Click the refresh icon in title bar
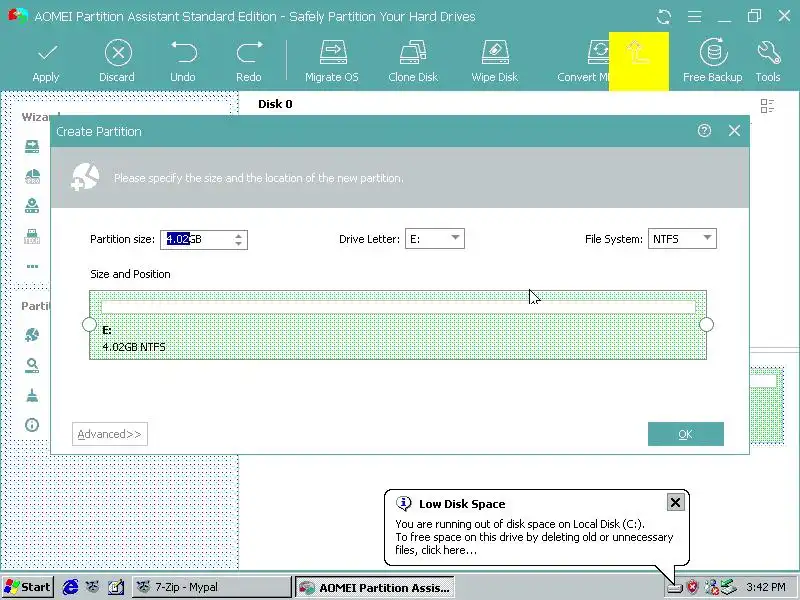The height and width of the screenshot is (600, 800). coord(663,16)
